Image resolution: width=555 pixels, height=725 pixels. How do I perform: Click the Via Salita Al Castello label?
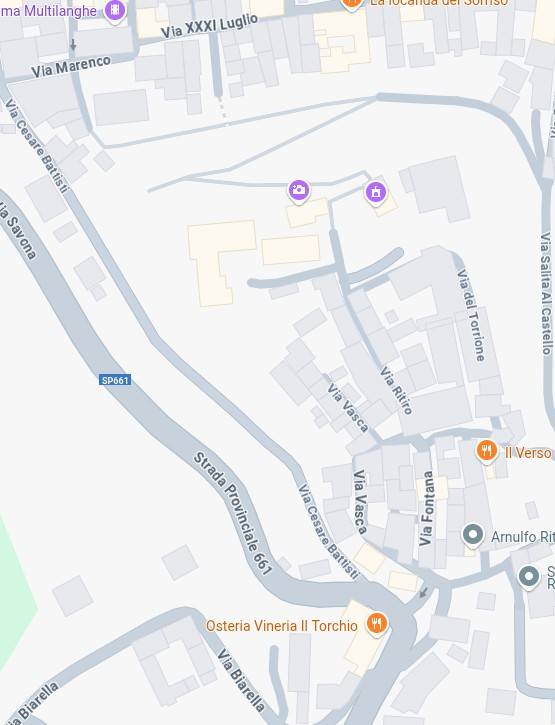(x=547, y=294)
